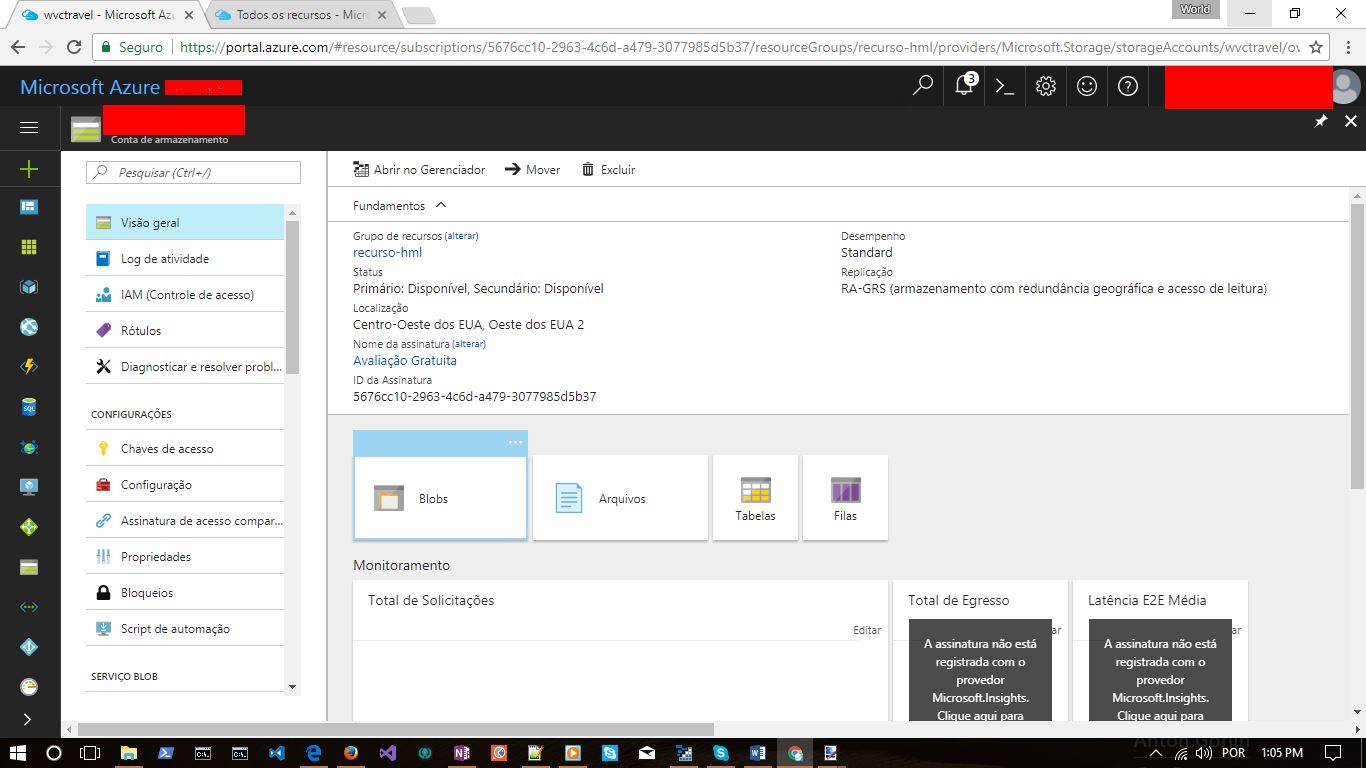The image size is (1366, 768).
Task: Open the help question mark icon
Action: click(1128, 86)
